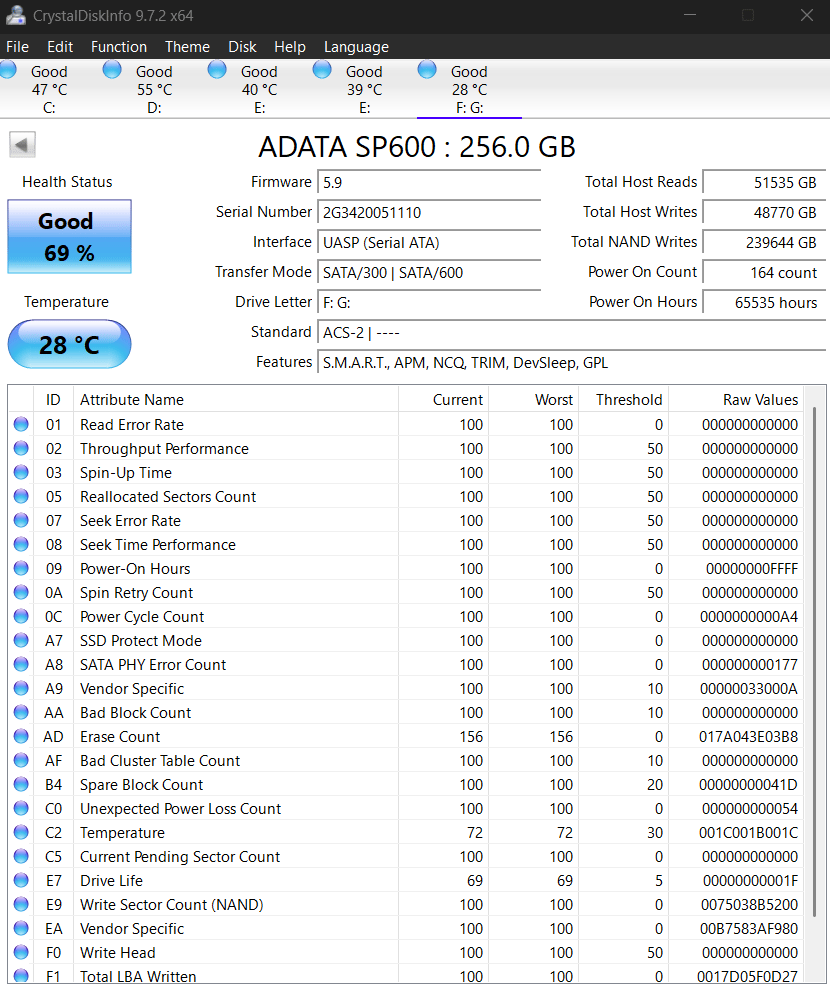Click status orb for Spin Retry Count
Image resolution: width=830 pixels, height=991 pixels.
point(21,592)
